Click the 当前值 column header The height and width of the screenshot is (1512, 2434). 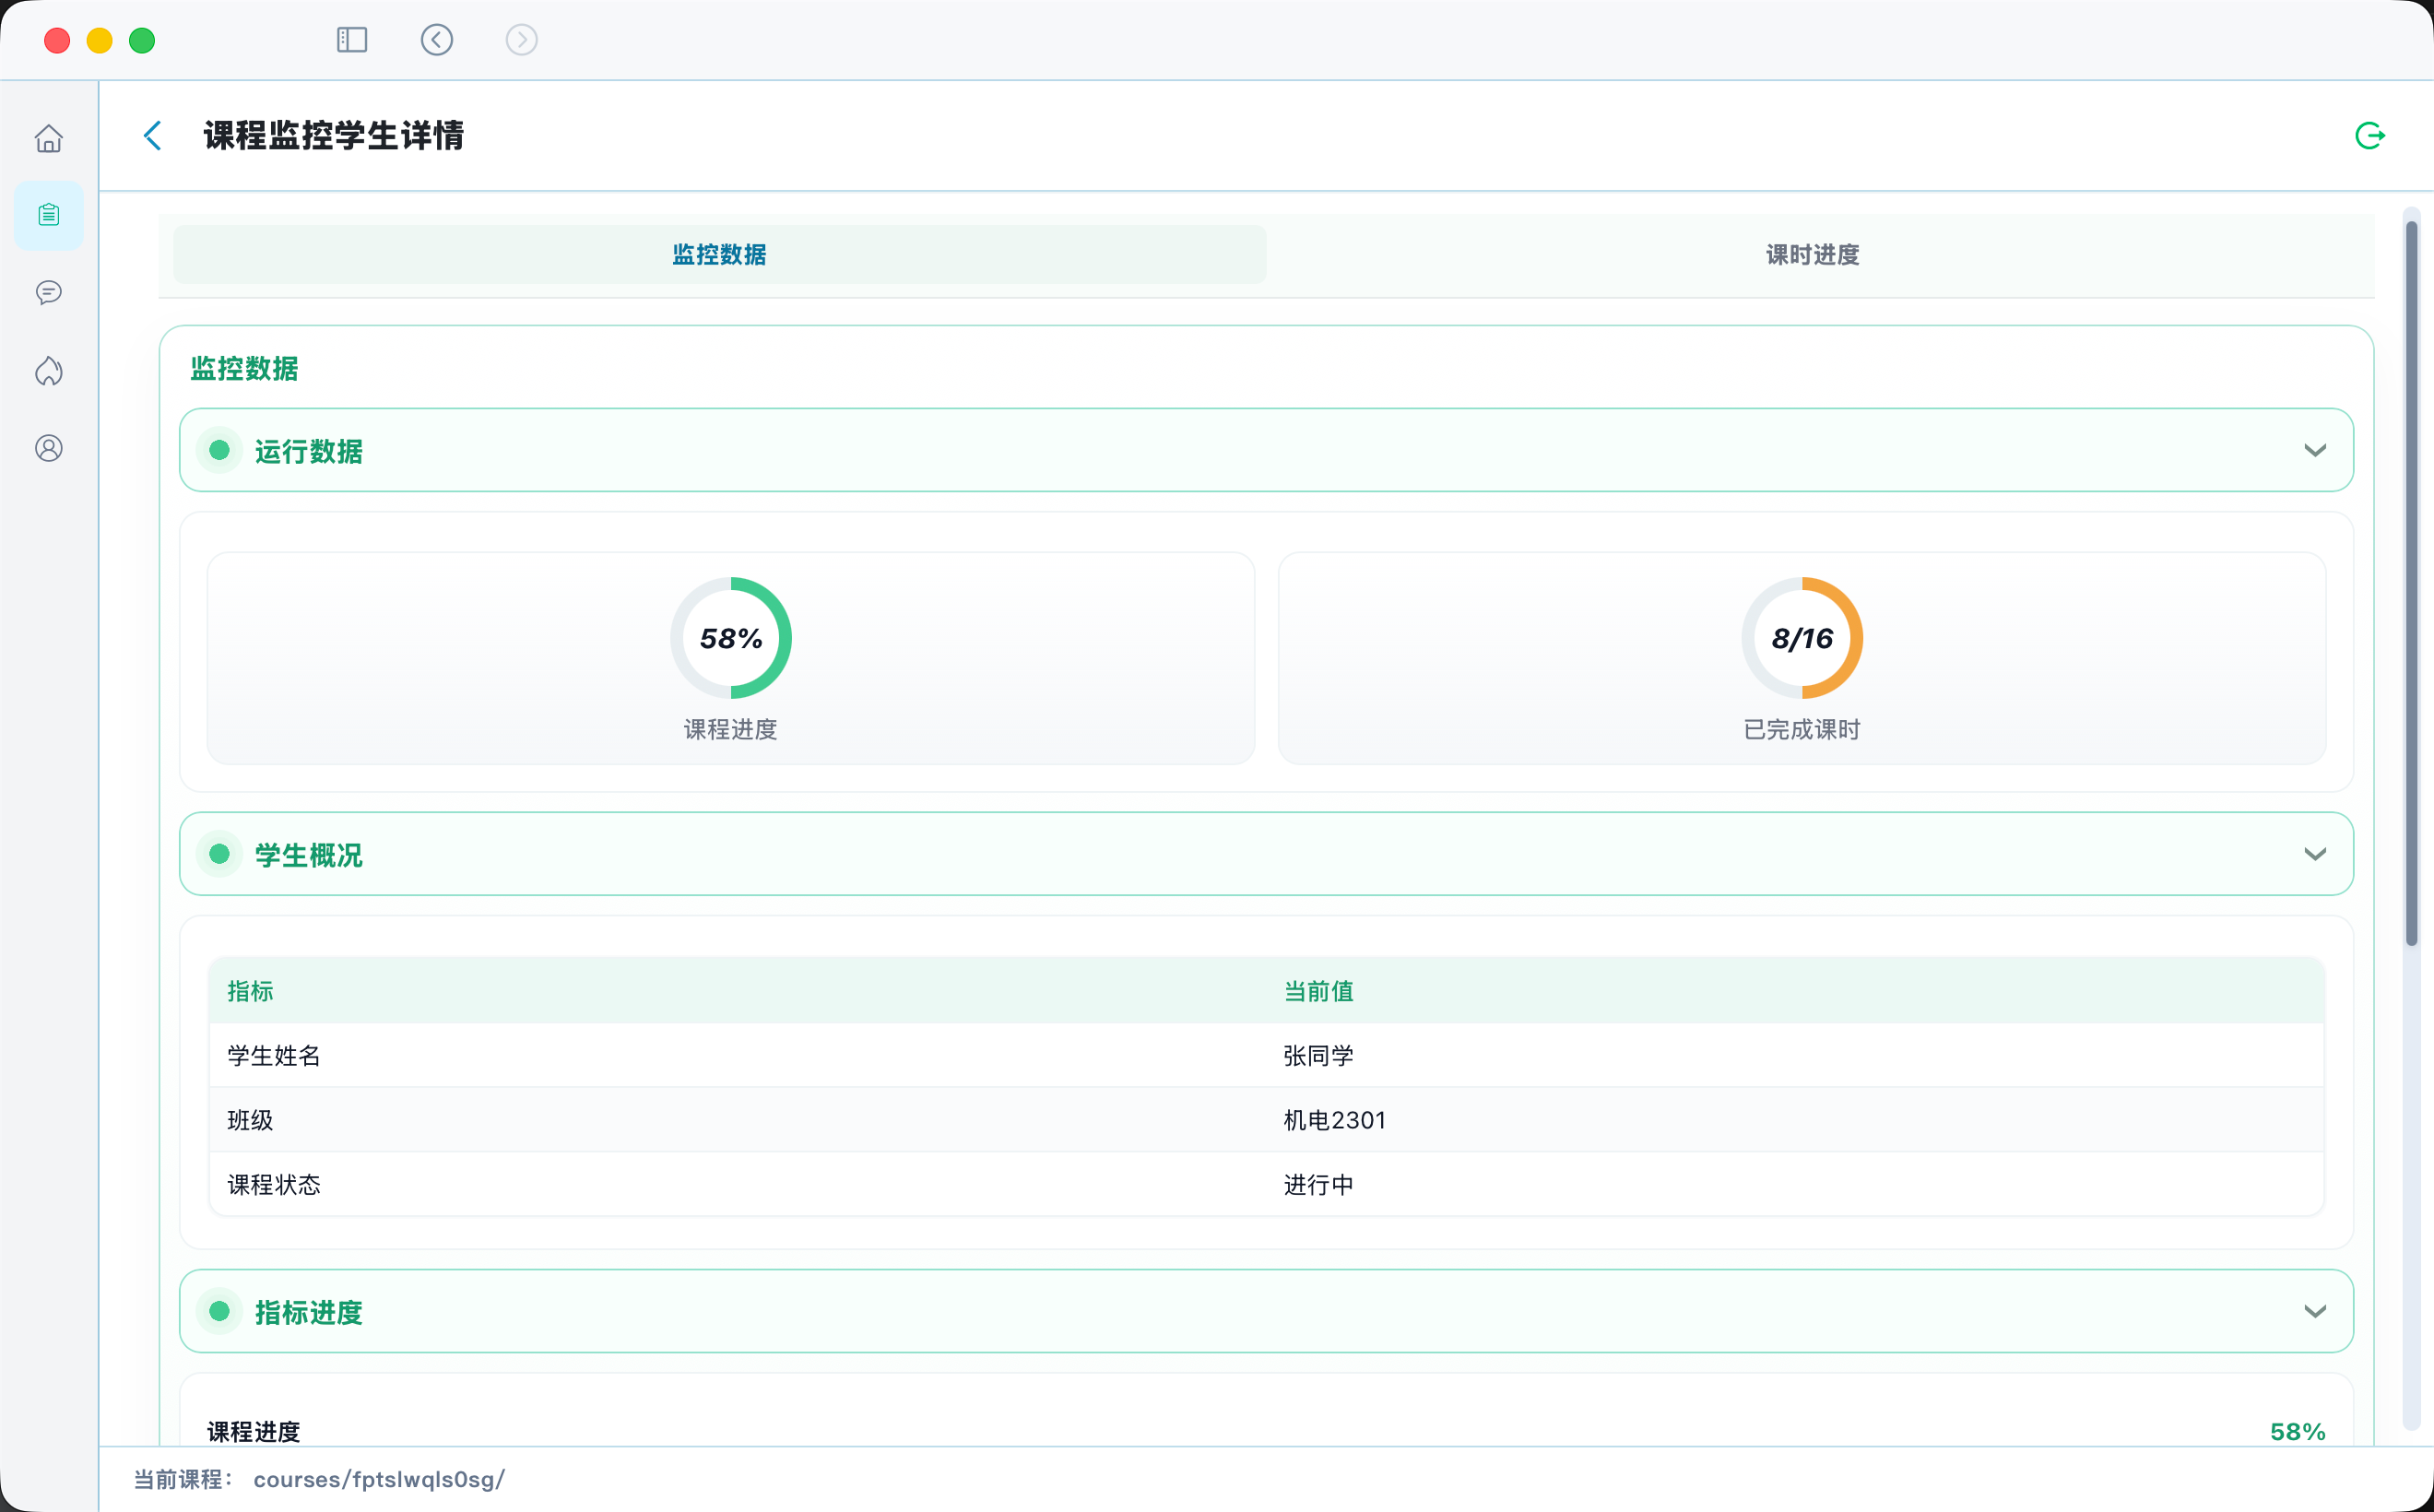coord(1319,991)
